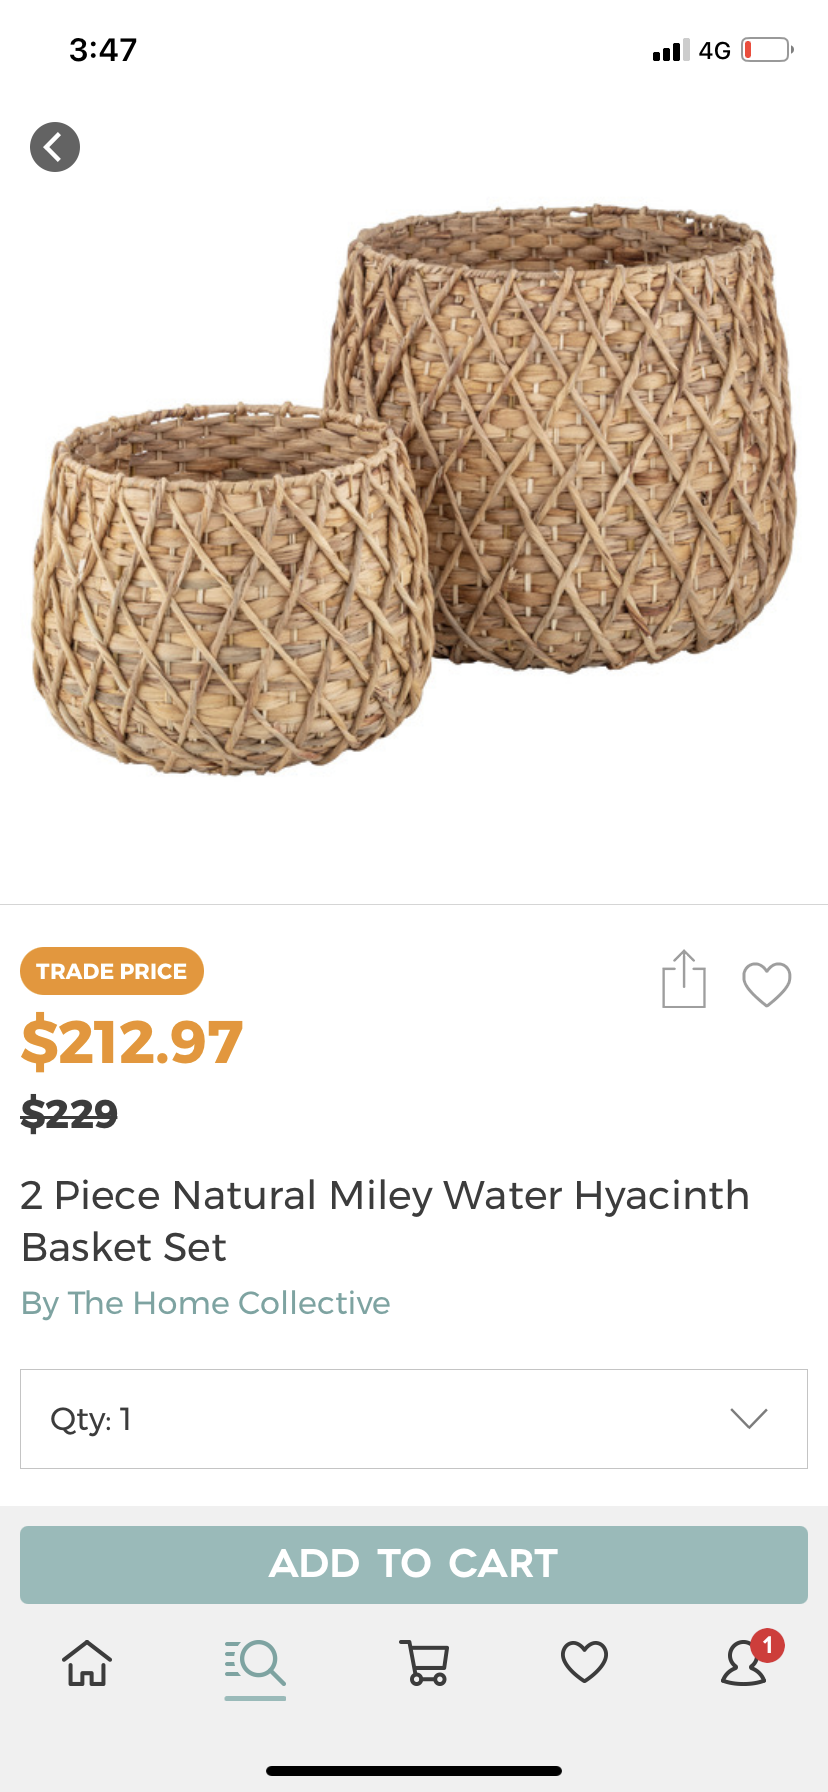The width and height of the screenshot is (828, 1792).
Task: Add product to wishlist with heart outline
Action: click(x=767, y=984)
